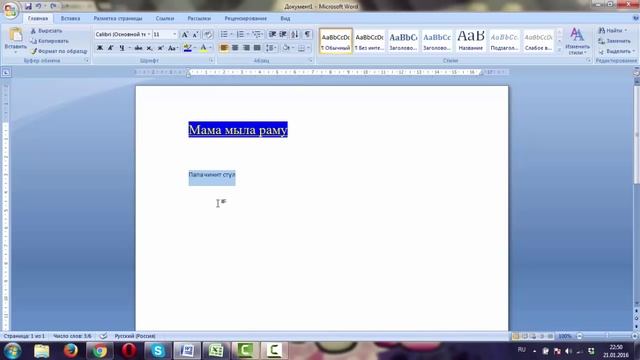Screen dimensions: 640x360
Task: Apply bulleted list
Action: point(224,34)
